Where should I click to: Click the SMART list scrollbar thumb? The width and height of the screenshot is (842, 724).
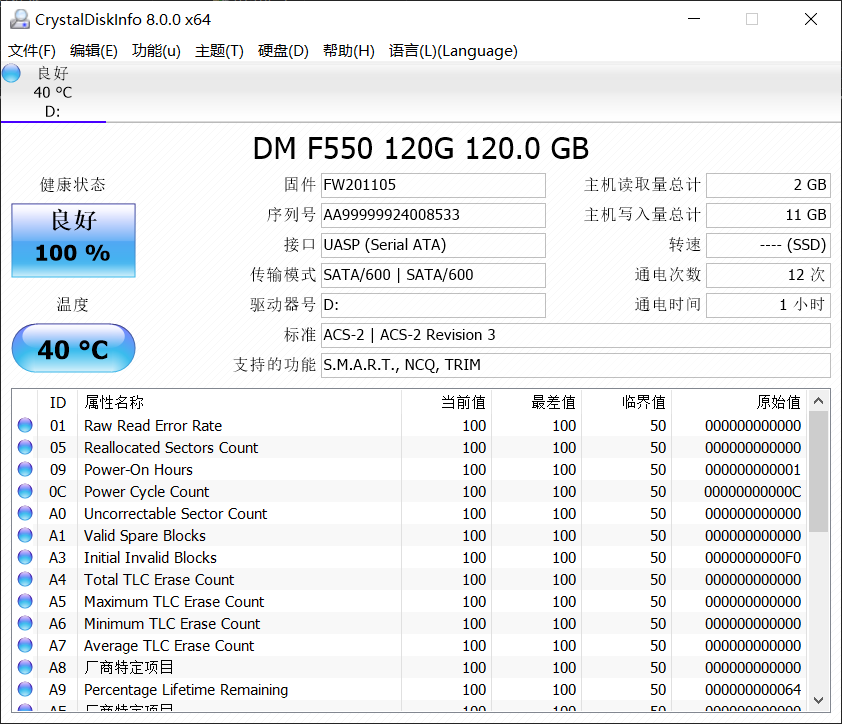coord(818,472)
